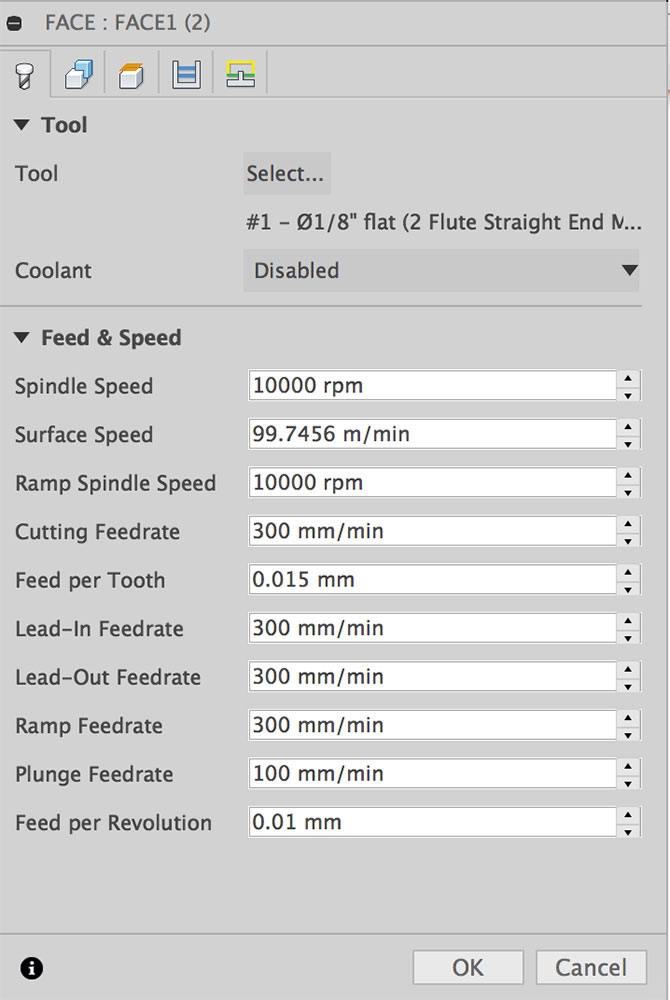
Task: Click the Surface Speed input field
Action: tap(430, 434)
